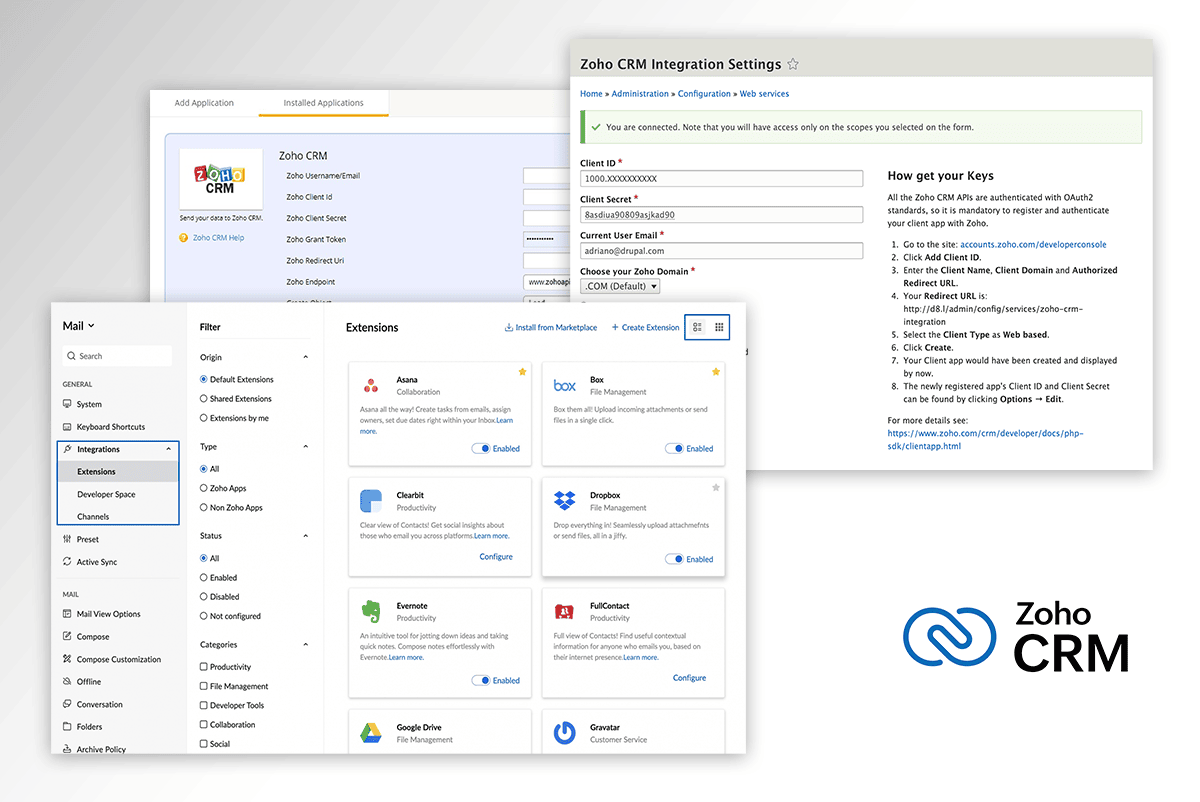Click the Google Drive icon
1200x802 pixels.
371,734
